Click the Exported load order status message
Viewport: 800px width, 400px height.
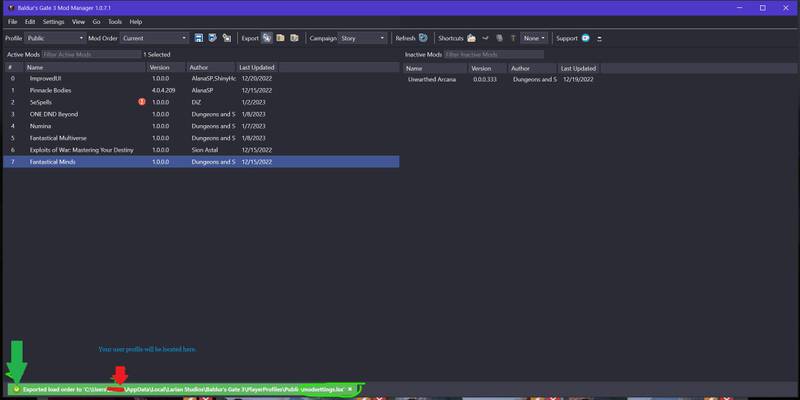(x=183, y=389)
